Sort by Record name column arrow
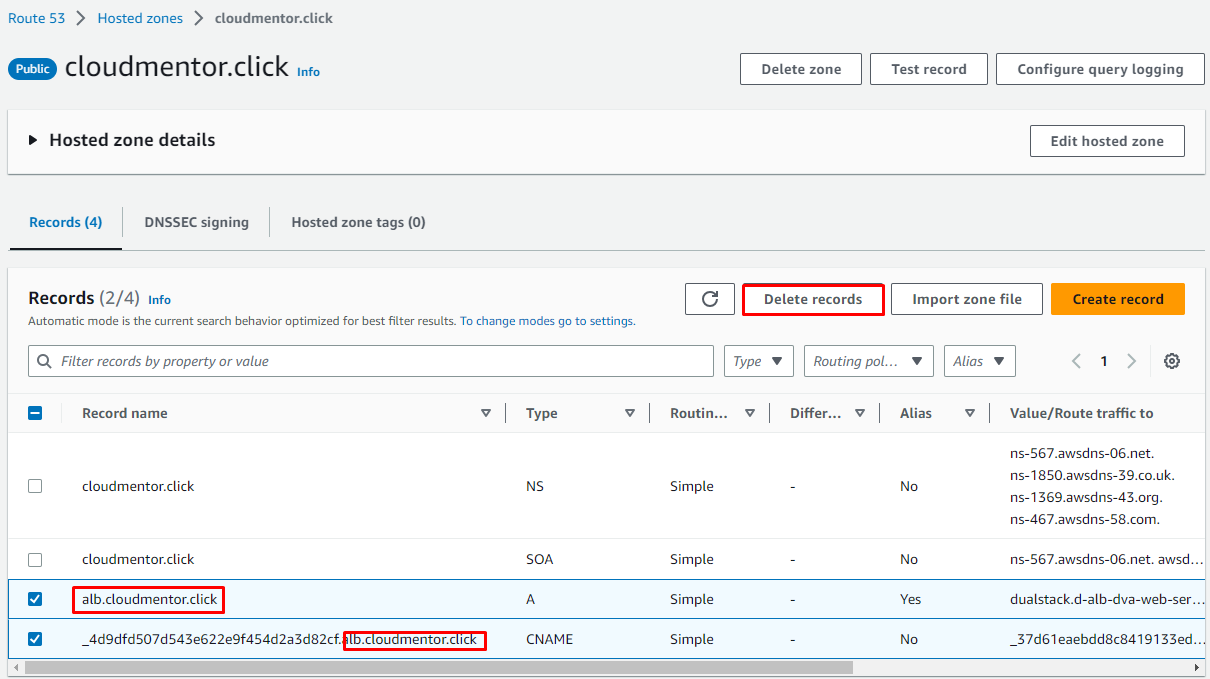The image size is (1210, 679). click(x=486, y=413)
